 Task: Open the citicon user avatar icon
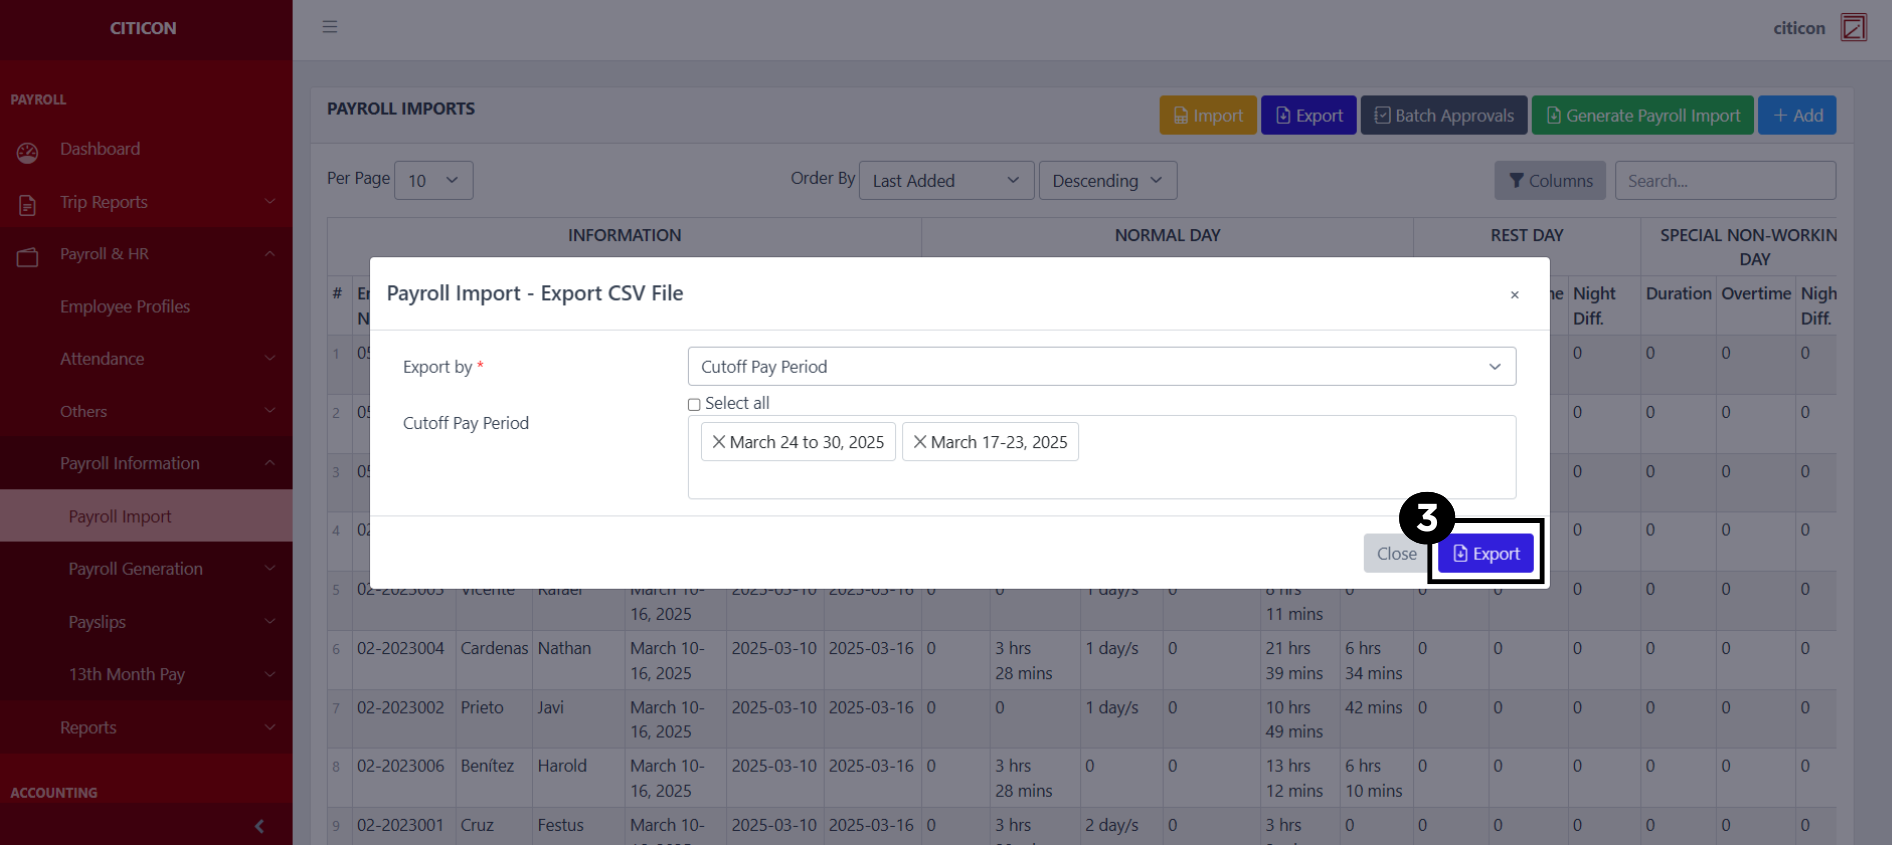pyautogui.click(x=1853, y=27)
